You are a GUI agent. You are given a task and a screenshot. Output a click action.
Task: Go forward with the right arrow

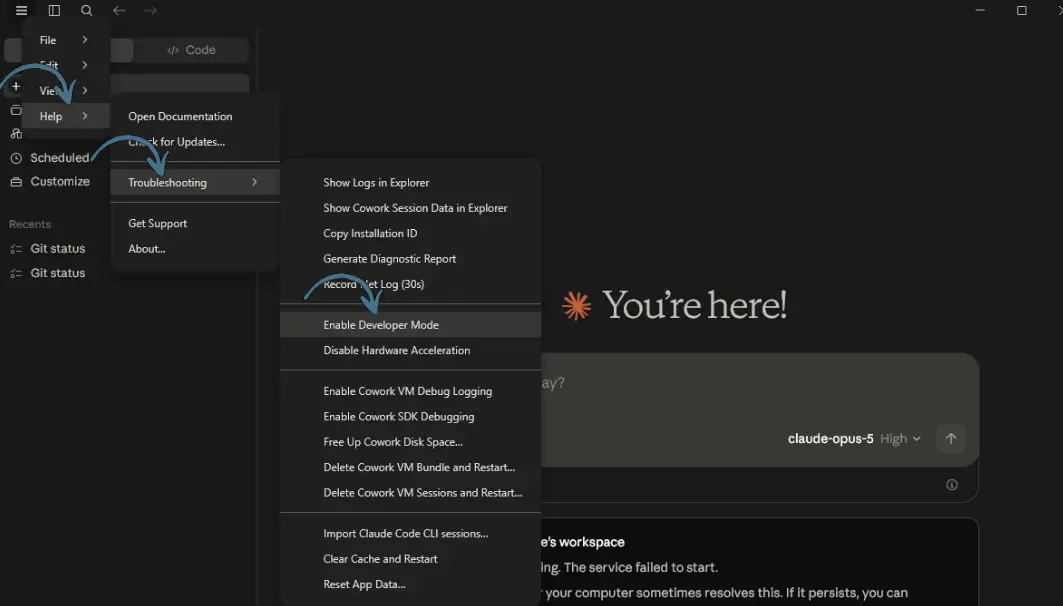point(151,10)
